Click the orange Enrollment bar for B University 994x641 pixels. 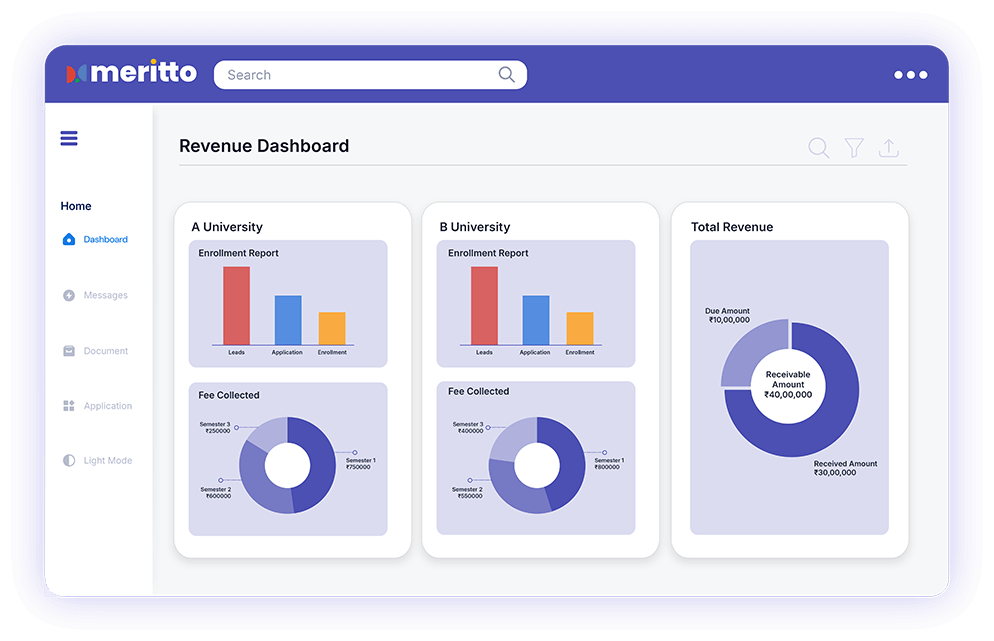(x=579, y=329)
